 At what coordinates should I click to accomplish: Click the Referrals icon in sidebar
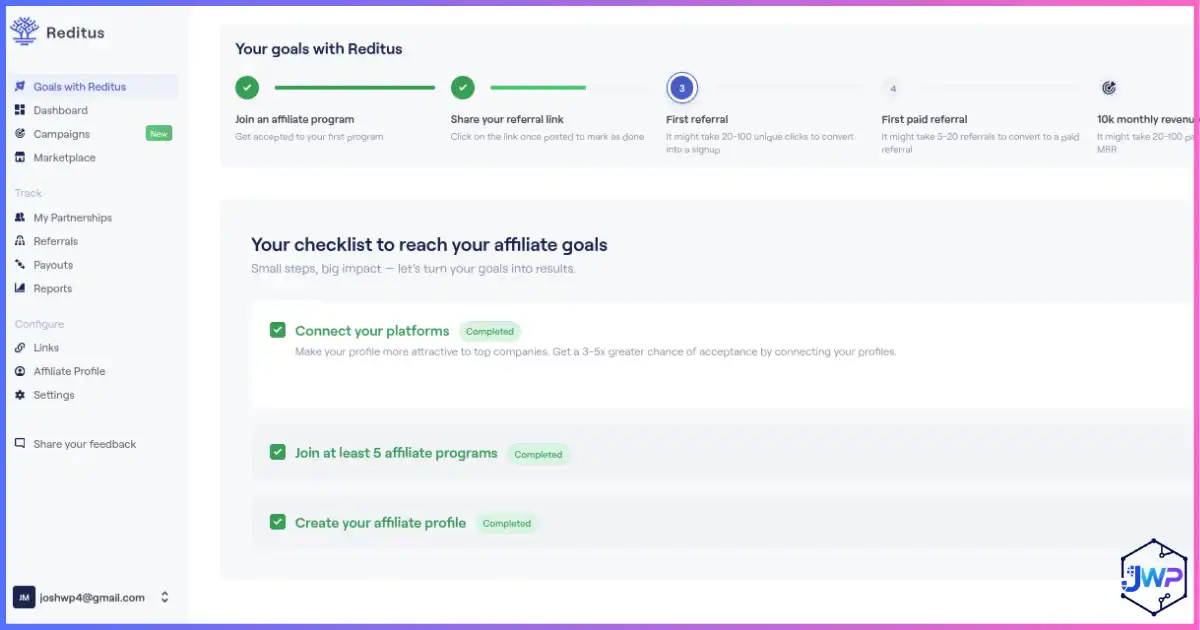[20, 241]
